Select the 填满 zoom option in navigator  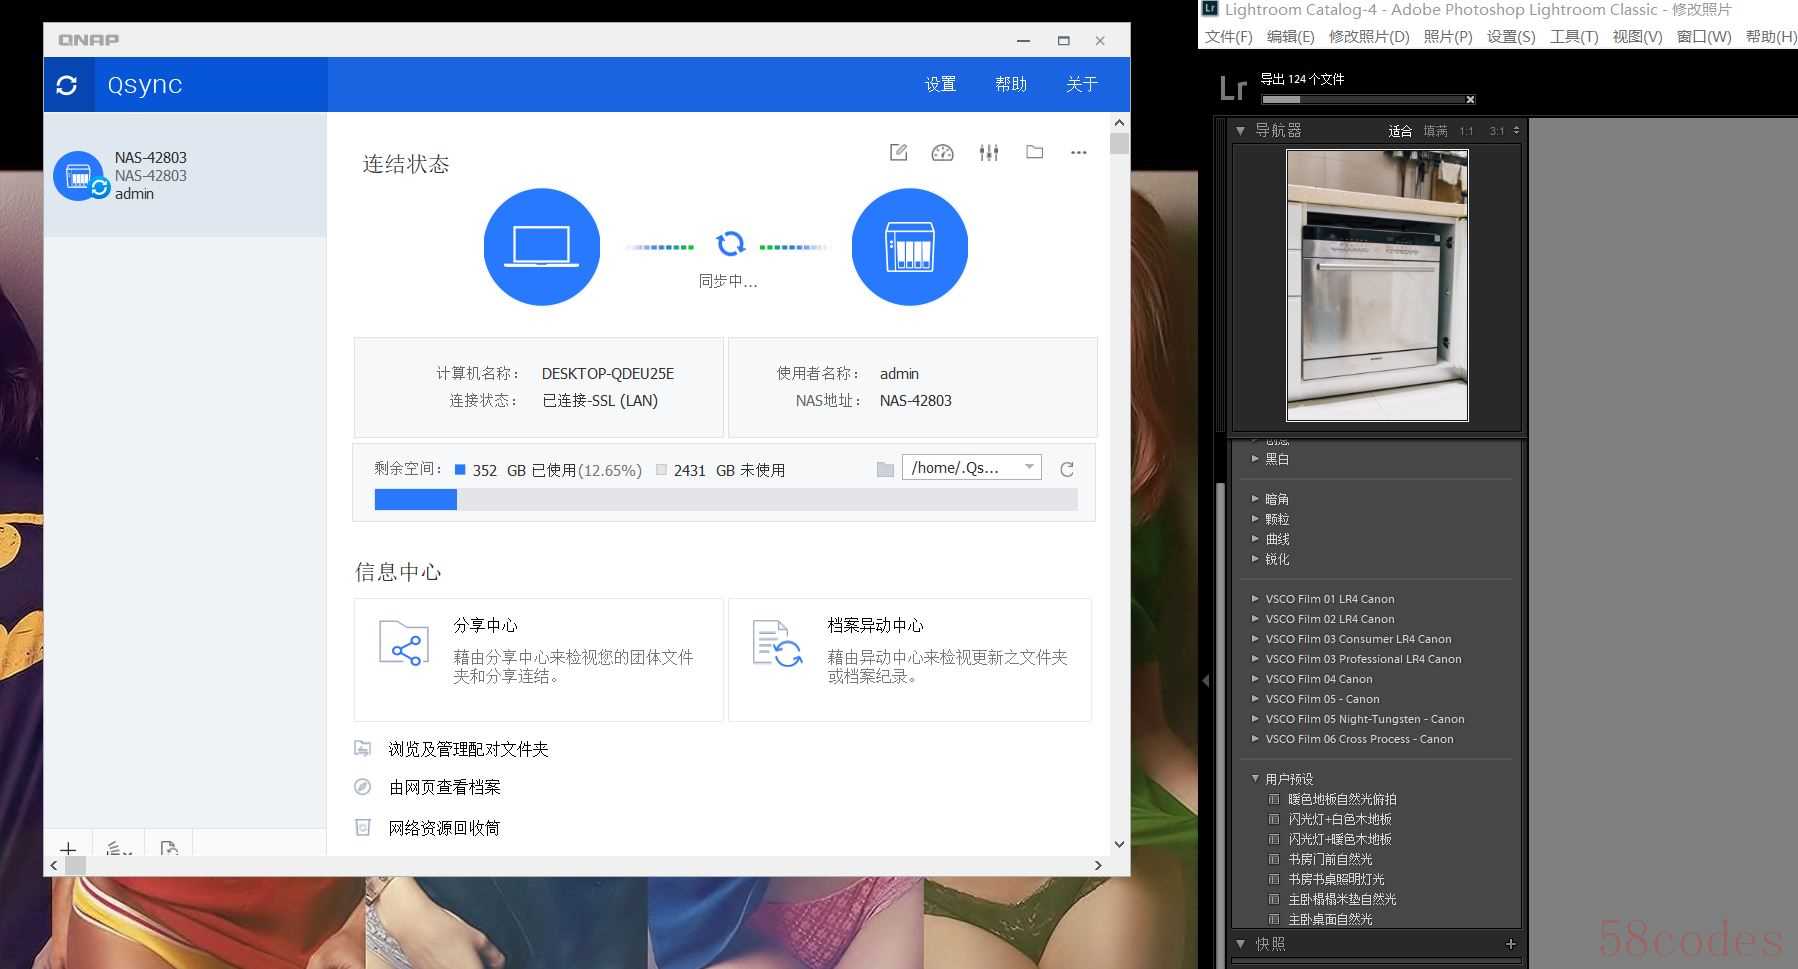pos(1435,131)
